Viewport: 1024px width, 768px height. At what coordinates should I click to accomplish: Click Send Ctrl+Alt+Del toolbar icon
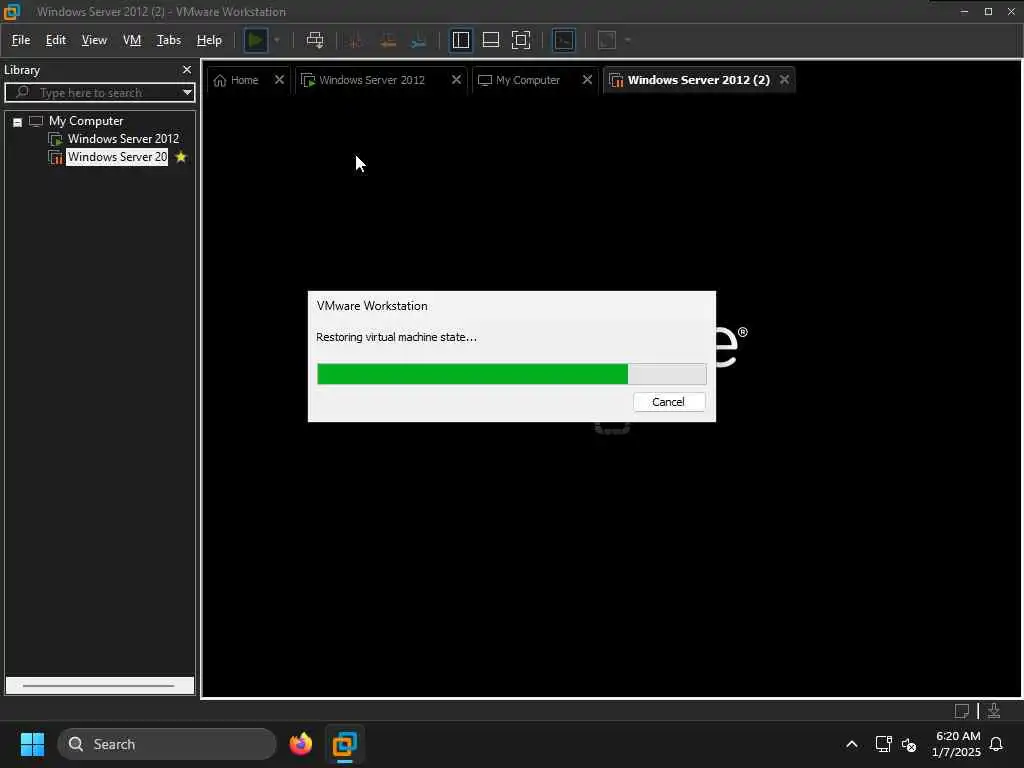[x=315, y=40]
